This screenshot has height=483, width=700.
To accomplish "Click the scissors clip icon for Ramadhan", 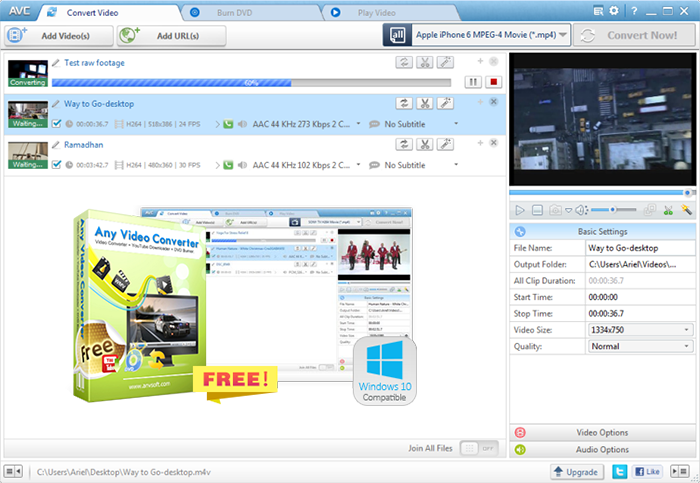I will coord(425,144).
